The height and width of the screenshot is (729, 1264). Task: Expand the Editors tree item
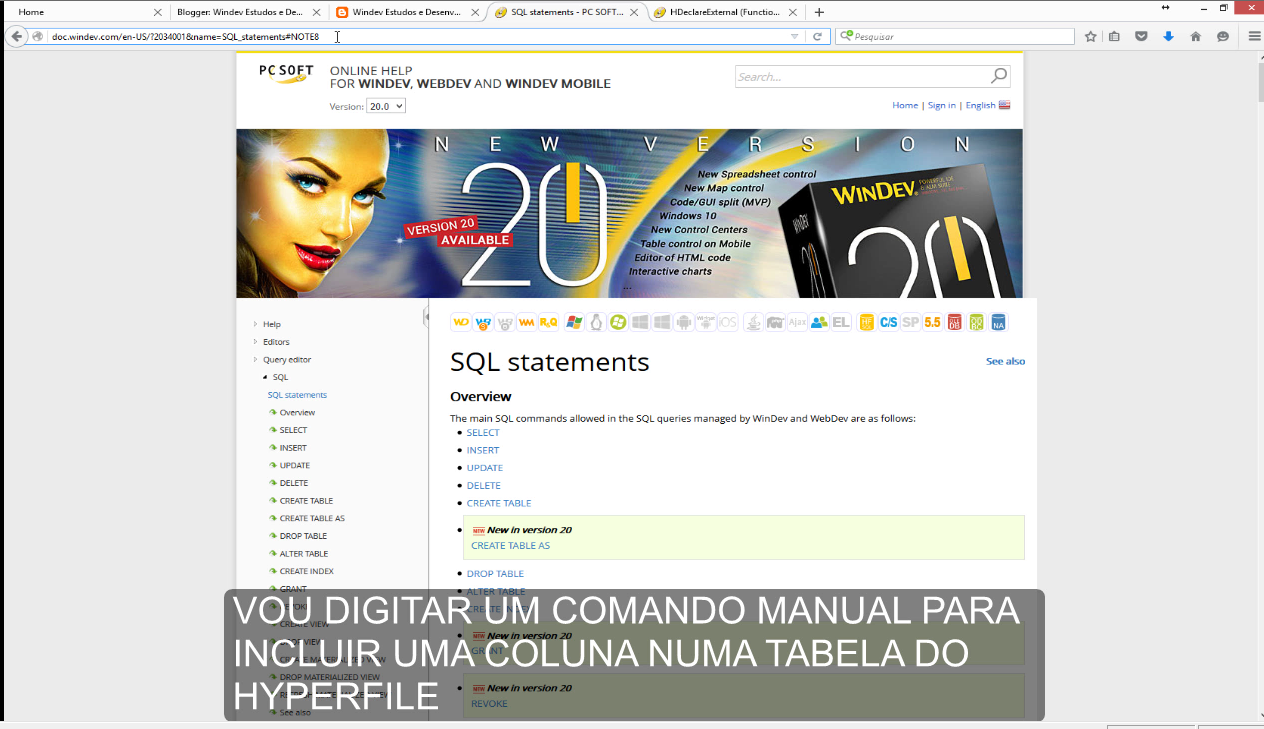click(x=258, y=341)
